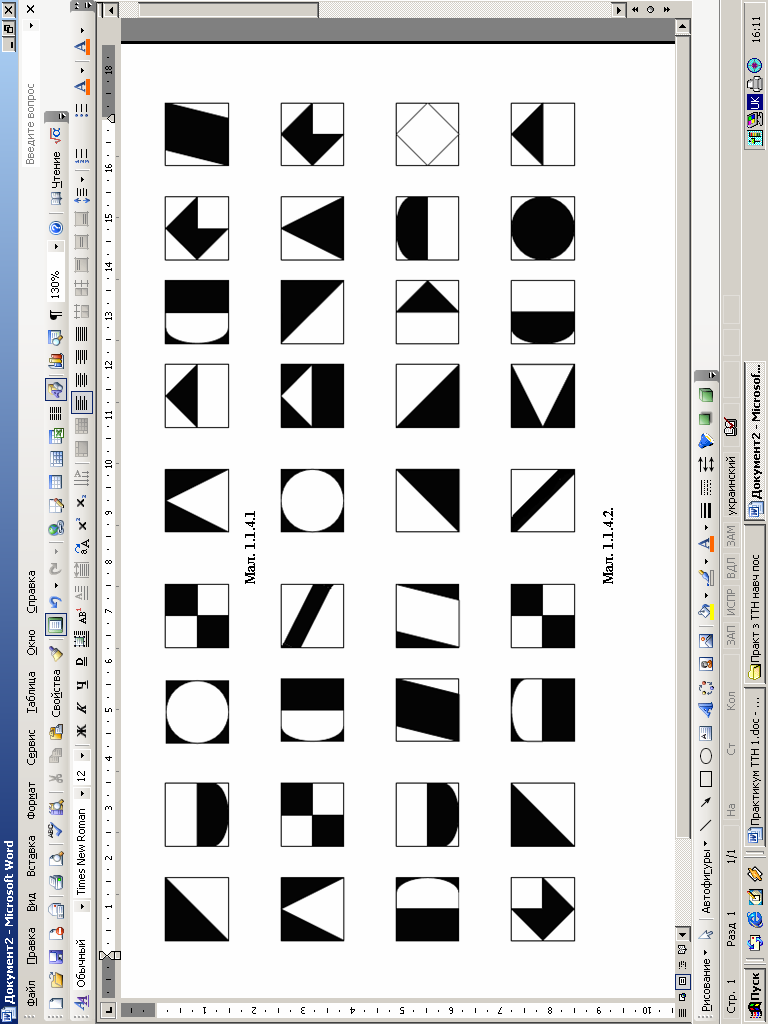The height and width of the screenshot is (1024, 768).
Task: Toggle Bold (Ж) formatting
Action: click(82, 730)
